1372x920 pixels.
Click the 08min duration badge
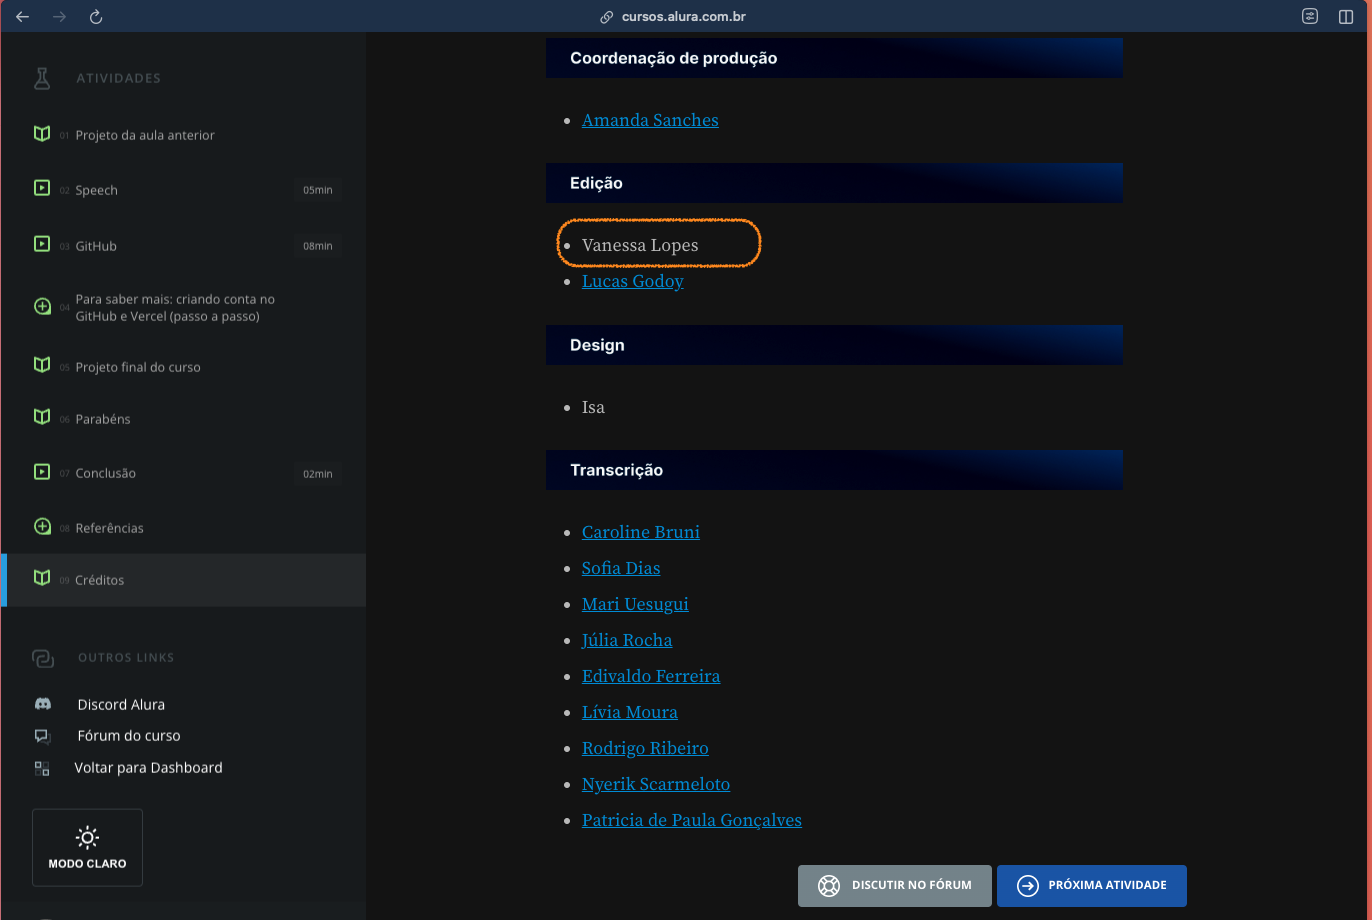318,246
